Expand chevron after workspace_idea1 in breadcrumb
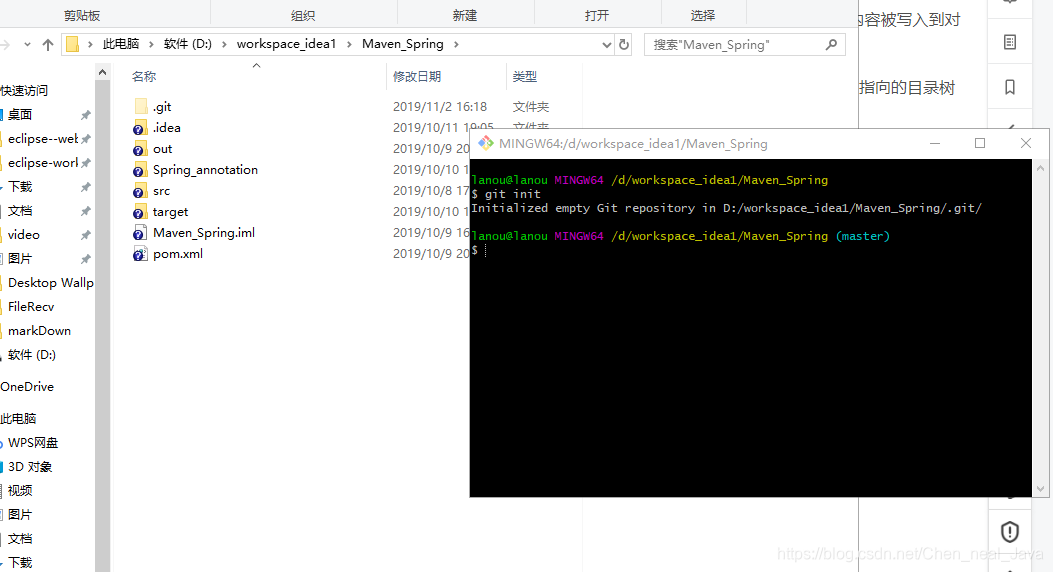Screen dimensions: 1053x572 (x=349, y=44)
